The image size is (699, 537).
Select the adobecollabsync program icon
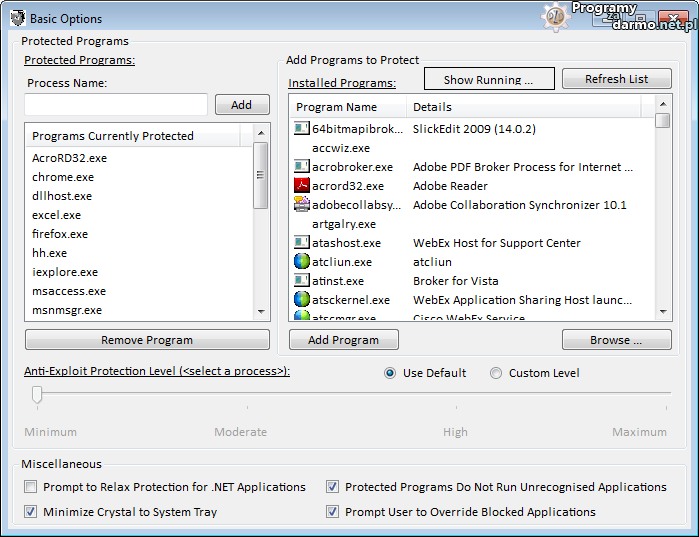pyautogui.click(x=302, y=205)
